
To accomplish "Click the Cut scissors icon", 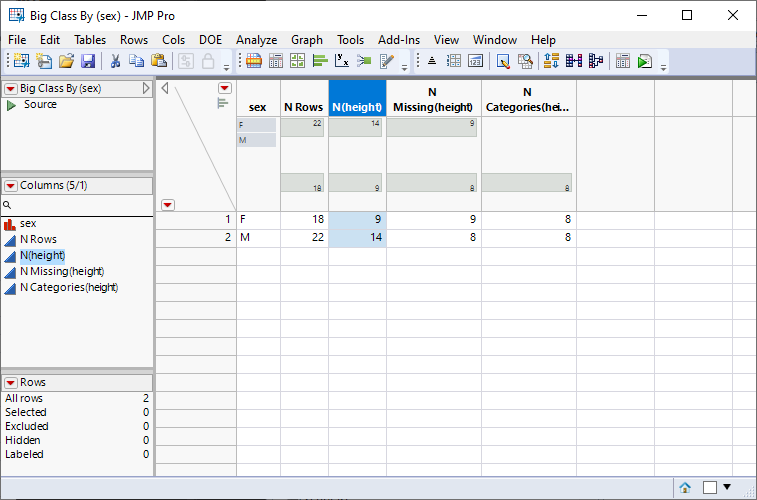I will point(115,61).
